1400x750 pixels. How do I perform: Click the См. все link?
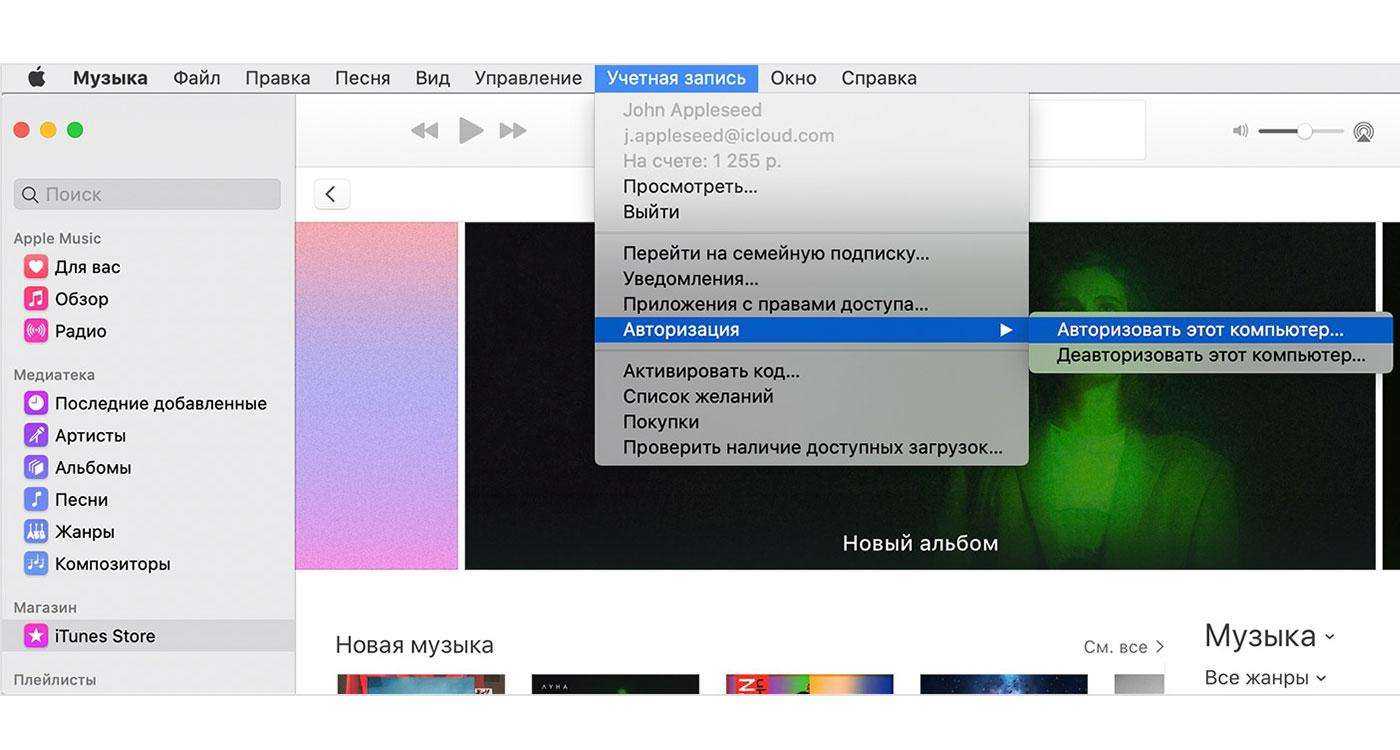click(1123, 647)
